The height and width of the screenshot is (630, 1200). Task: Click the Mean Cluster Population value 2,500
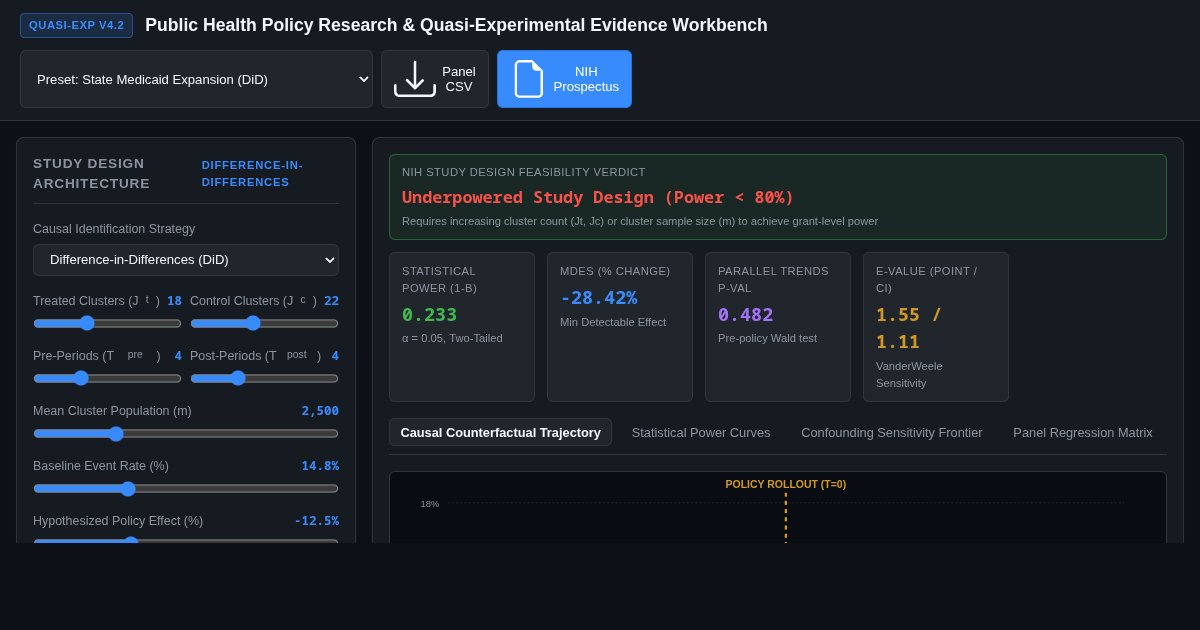pos(320,411)
